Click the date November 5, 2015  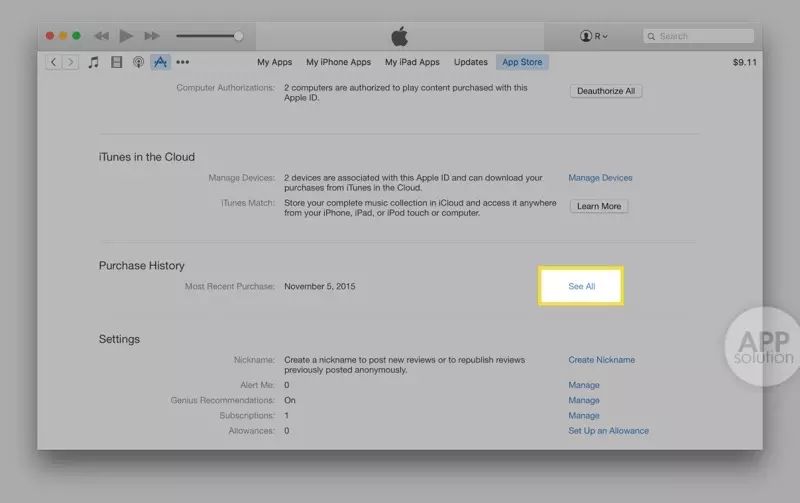(x=319, y=287)
